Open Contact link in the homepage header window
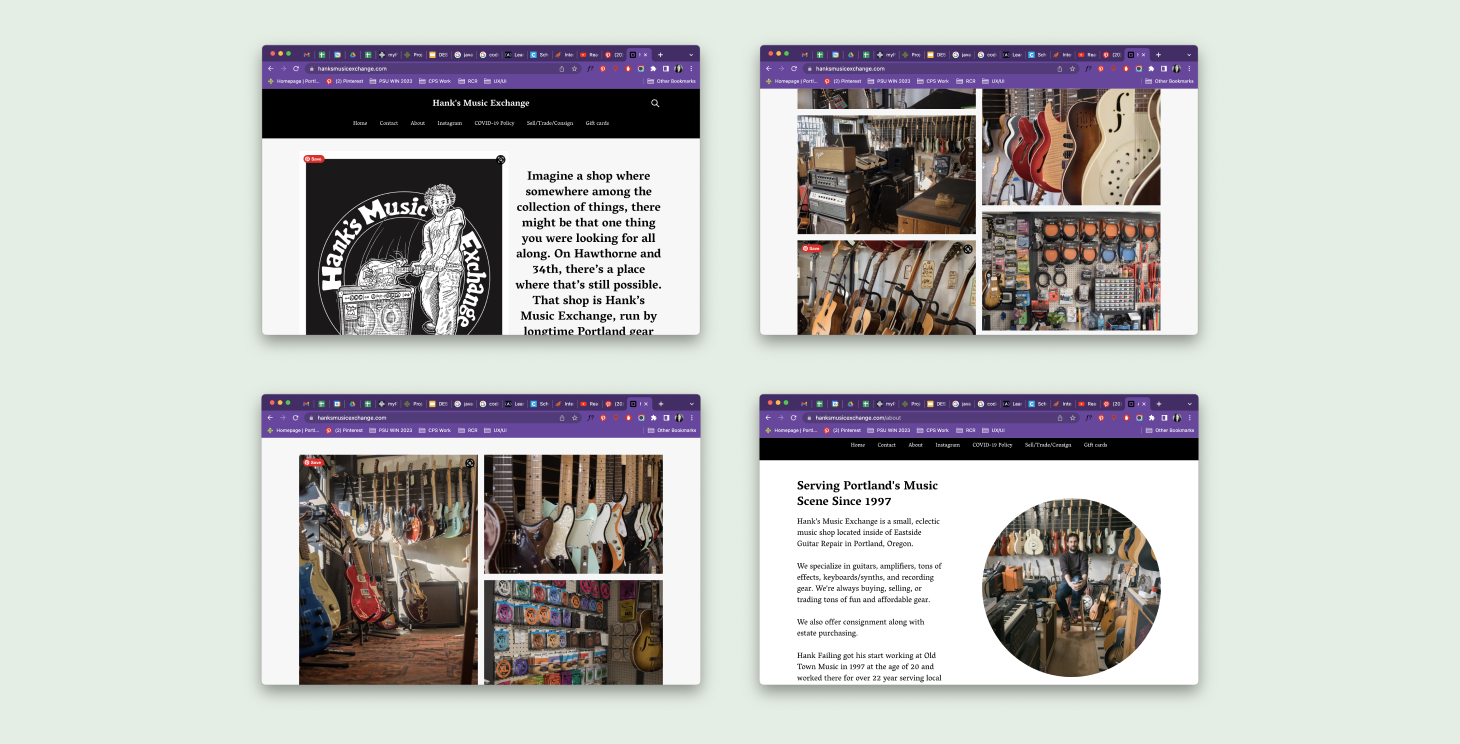The height and width of the screenshot is (744, 1460). click(x=388, y=123)
